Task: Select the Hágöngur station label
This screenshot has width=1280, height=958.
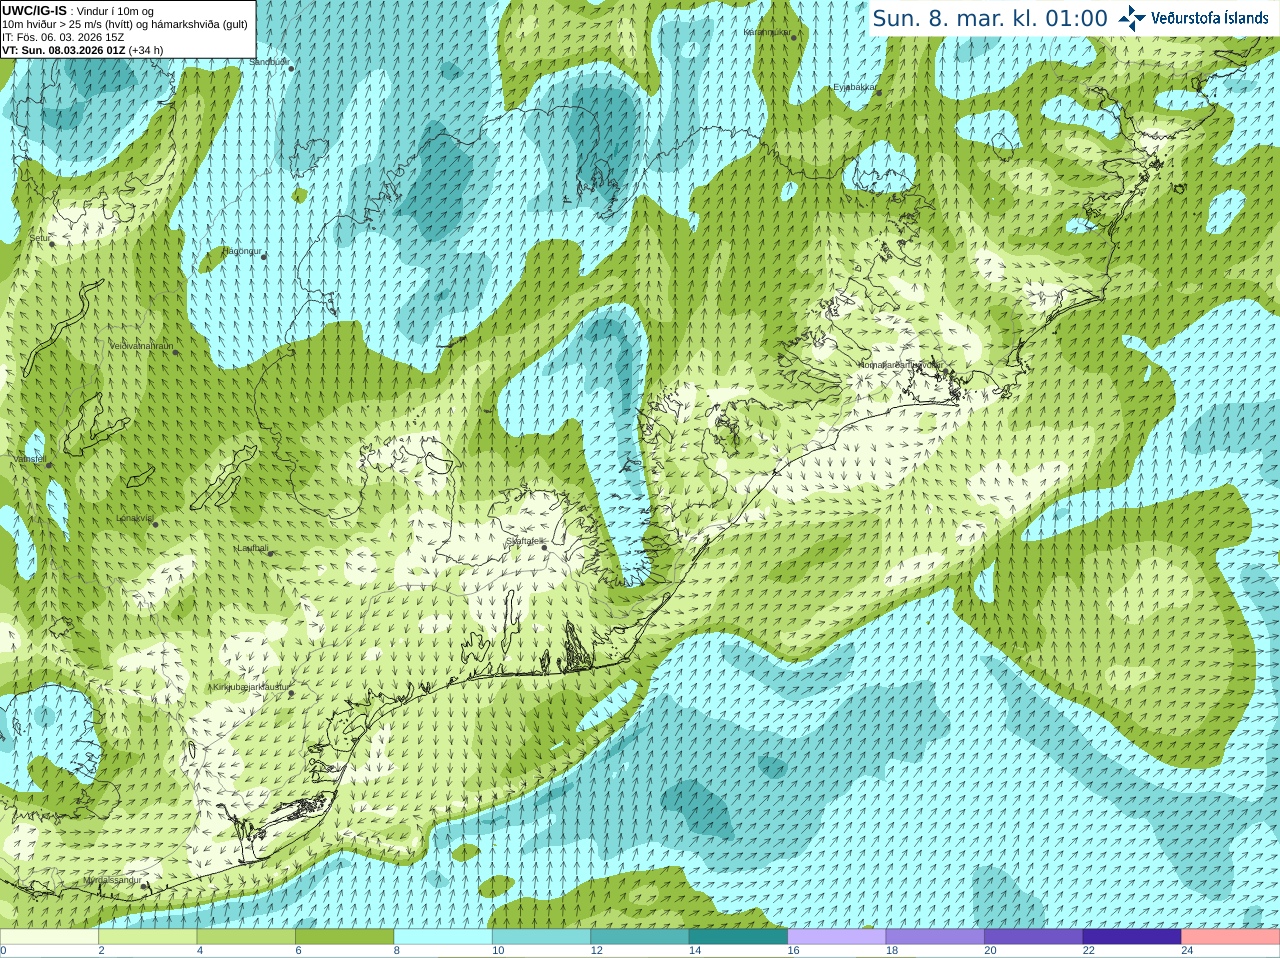Action: pos(241,251)
